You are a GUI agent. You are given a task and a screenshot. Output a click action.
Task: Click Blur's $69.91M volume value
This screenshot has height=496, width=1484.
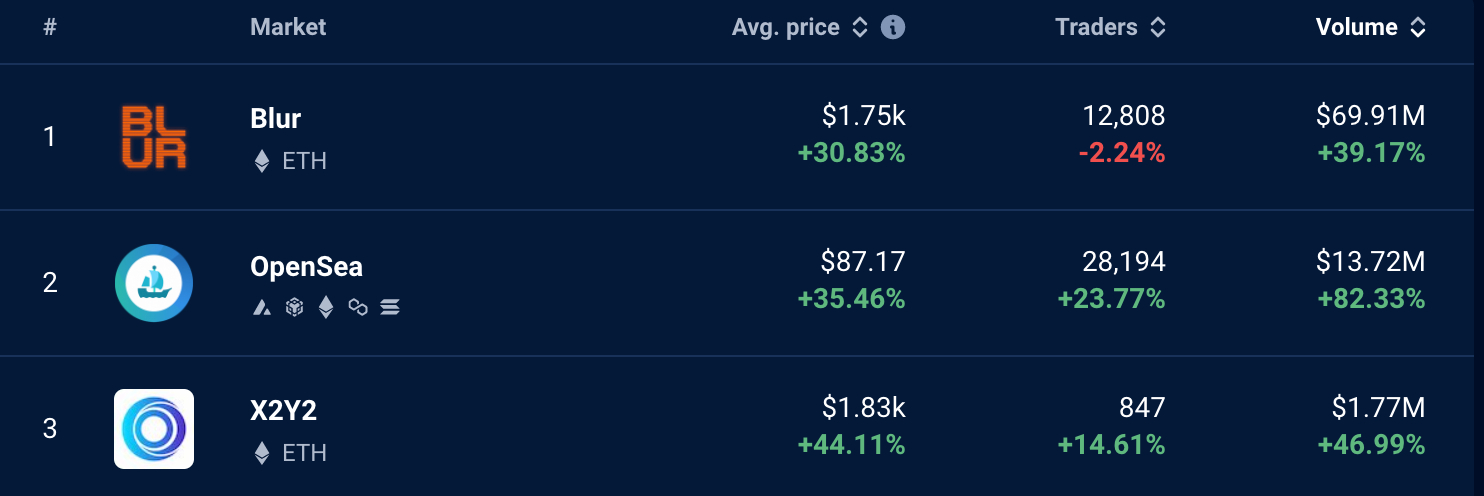(x=1371, y=116)
